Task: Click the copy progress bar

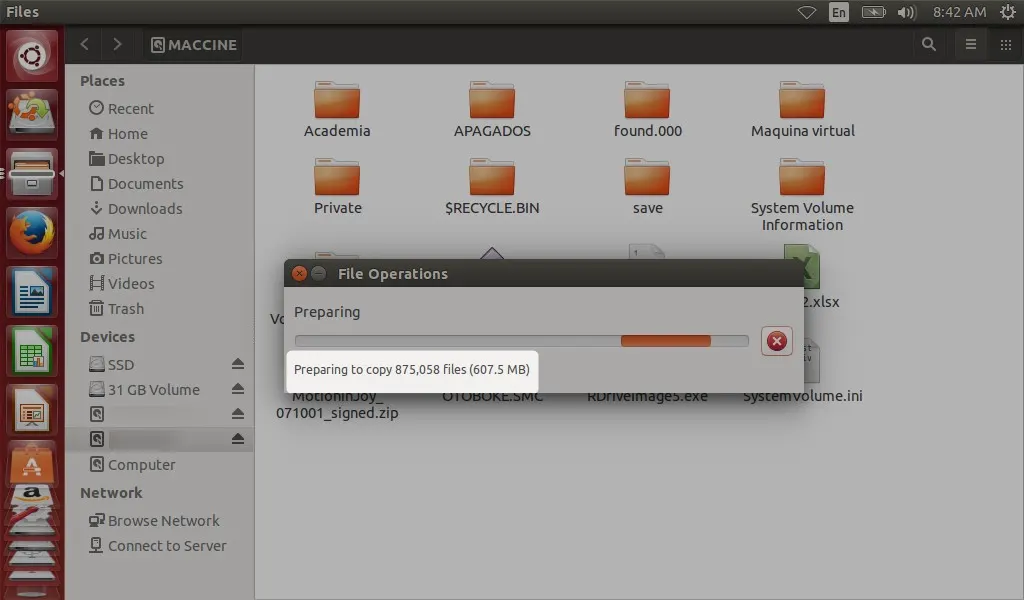Action: click(521, 341)
